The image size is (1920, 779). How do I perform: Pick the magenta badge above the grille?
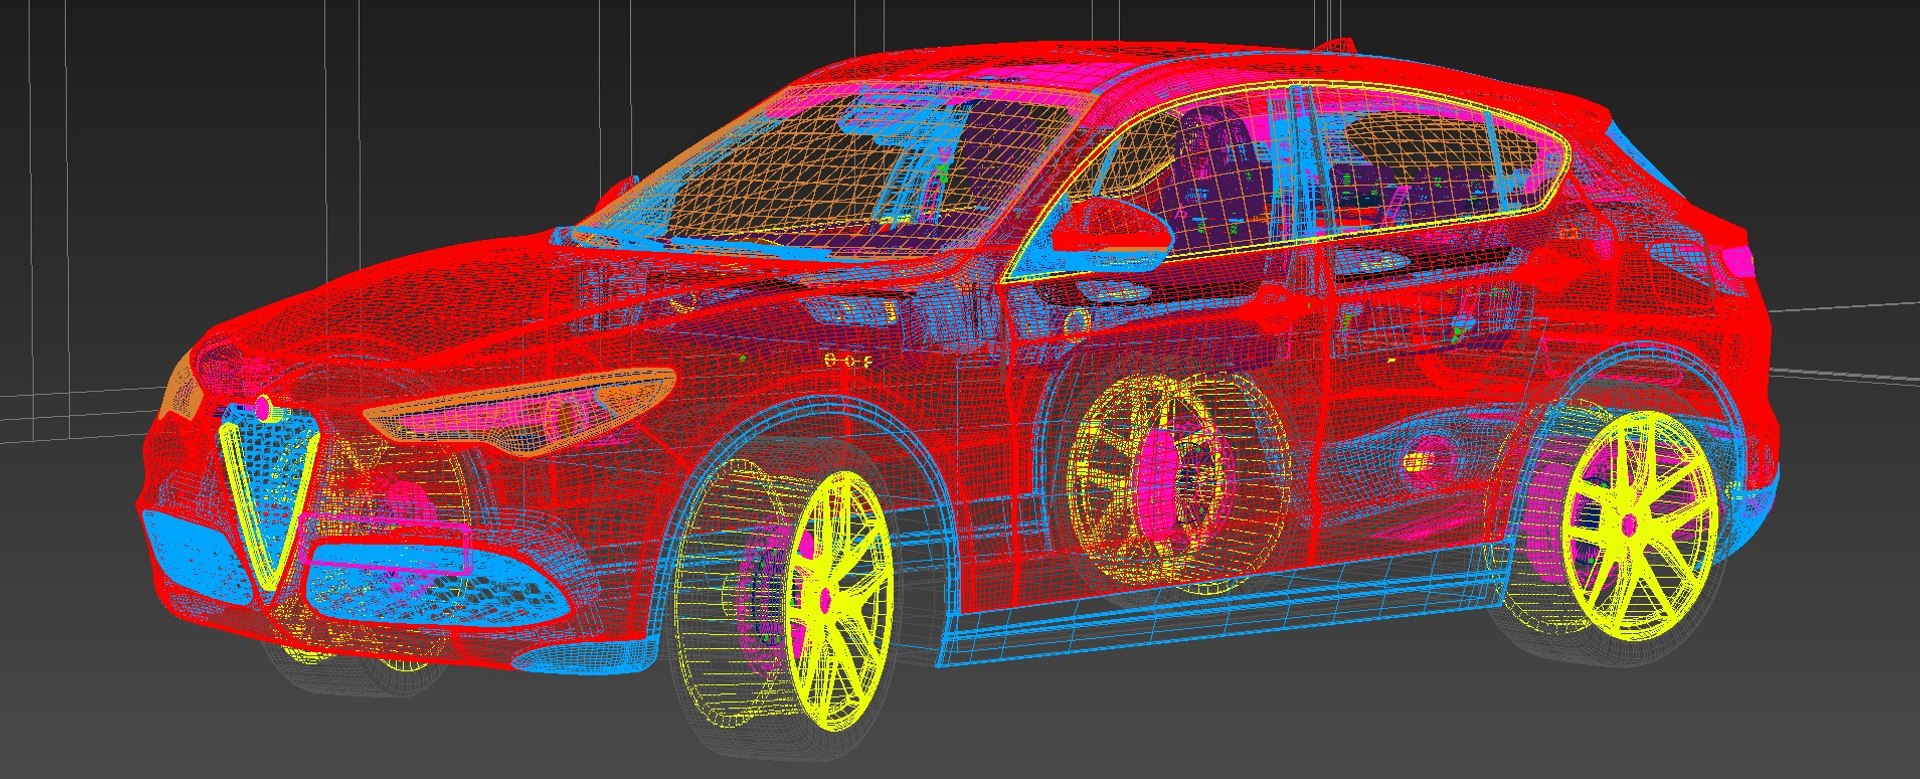(x=264, y=407)
